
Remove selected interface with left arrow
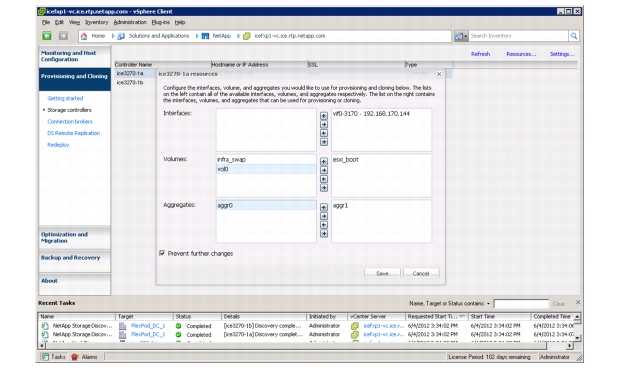click(x=324, y=133)
